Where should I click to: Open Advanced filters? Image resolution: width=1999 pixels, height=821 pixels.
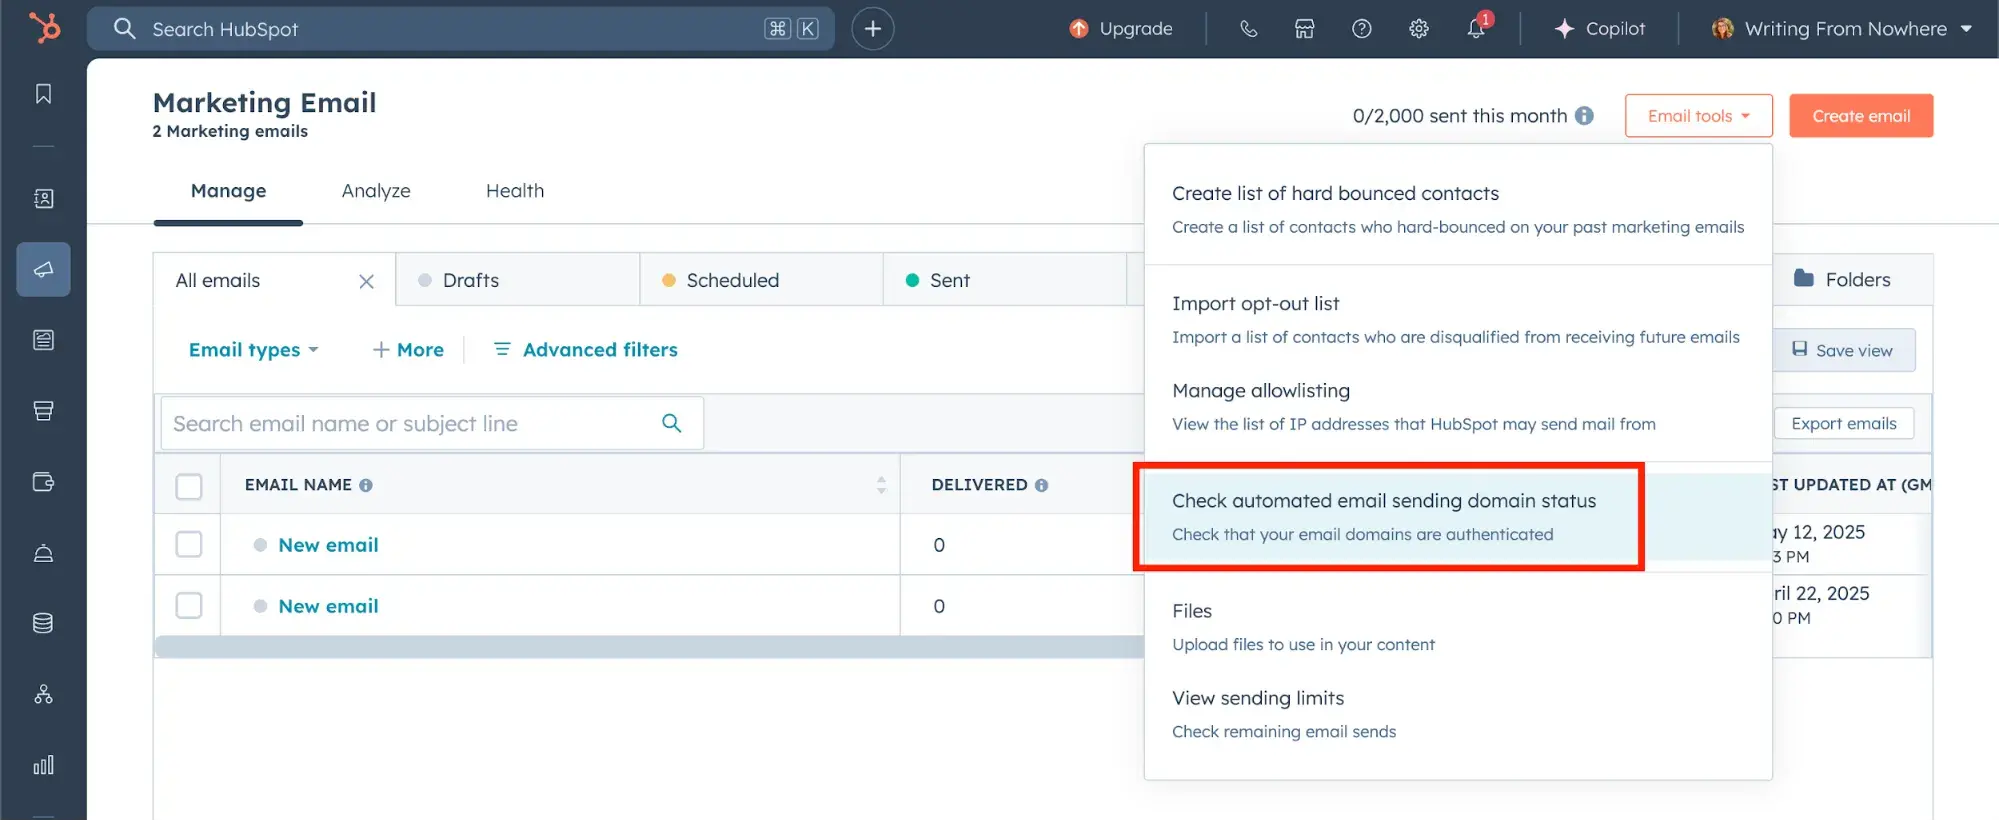point(586,350)
